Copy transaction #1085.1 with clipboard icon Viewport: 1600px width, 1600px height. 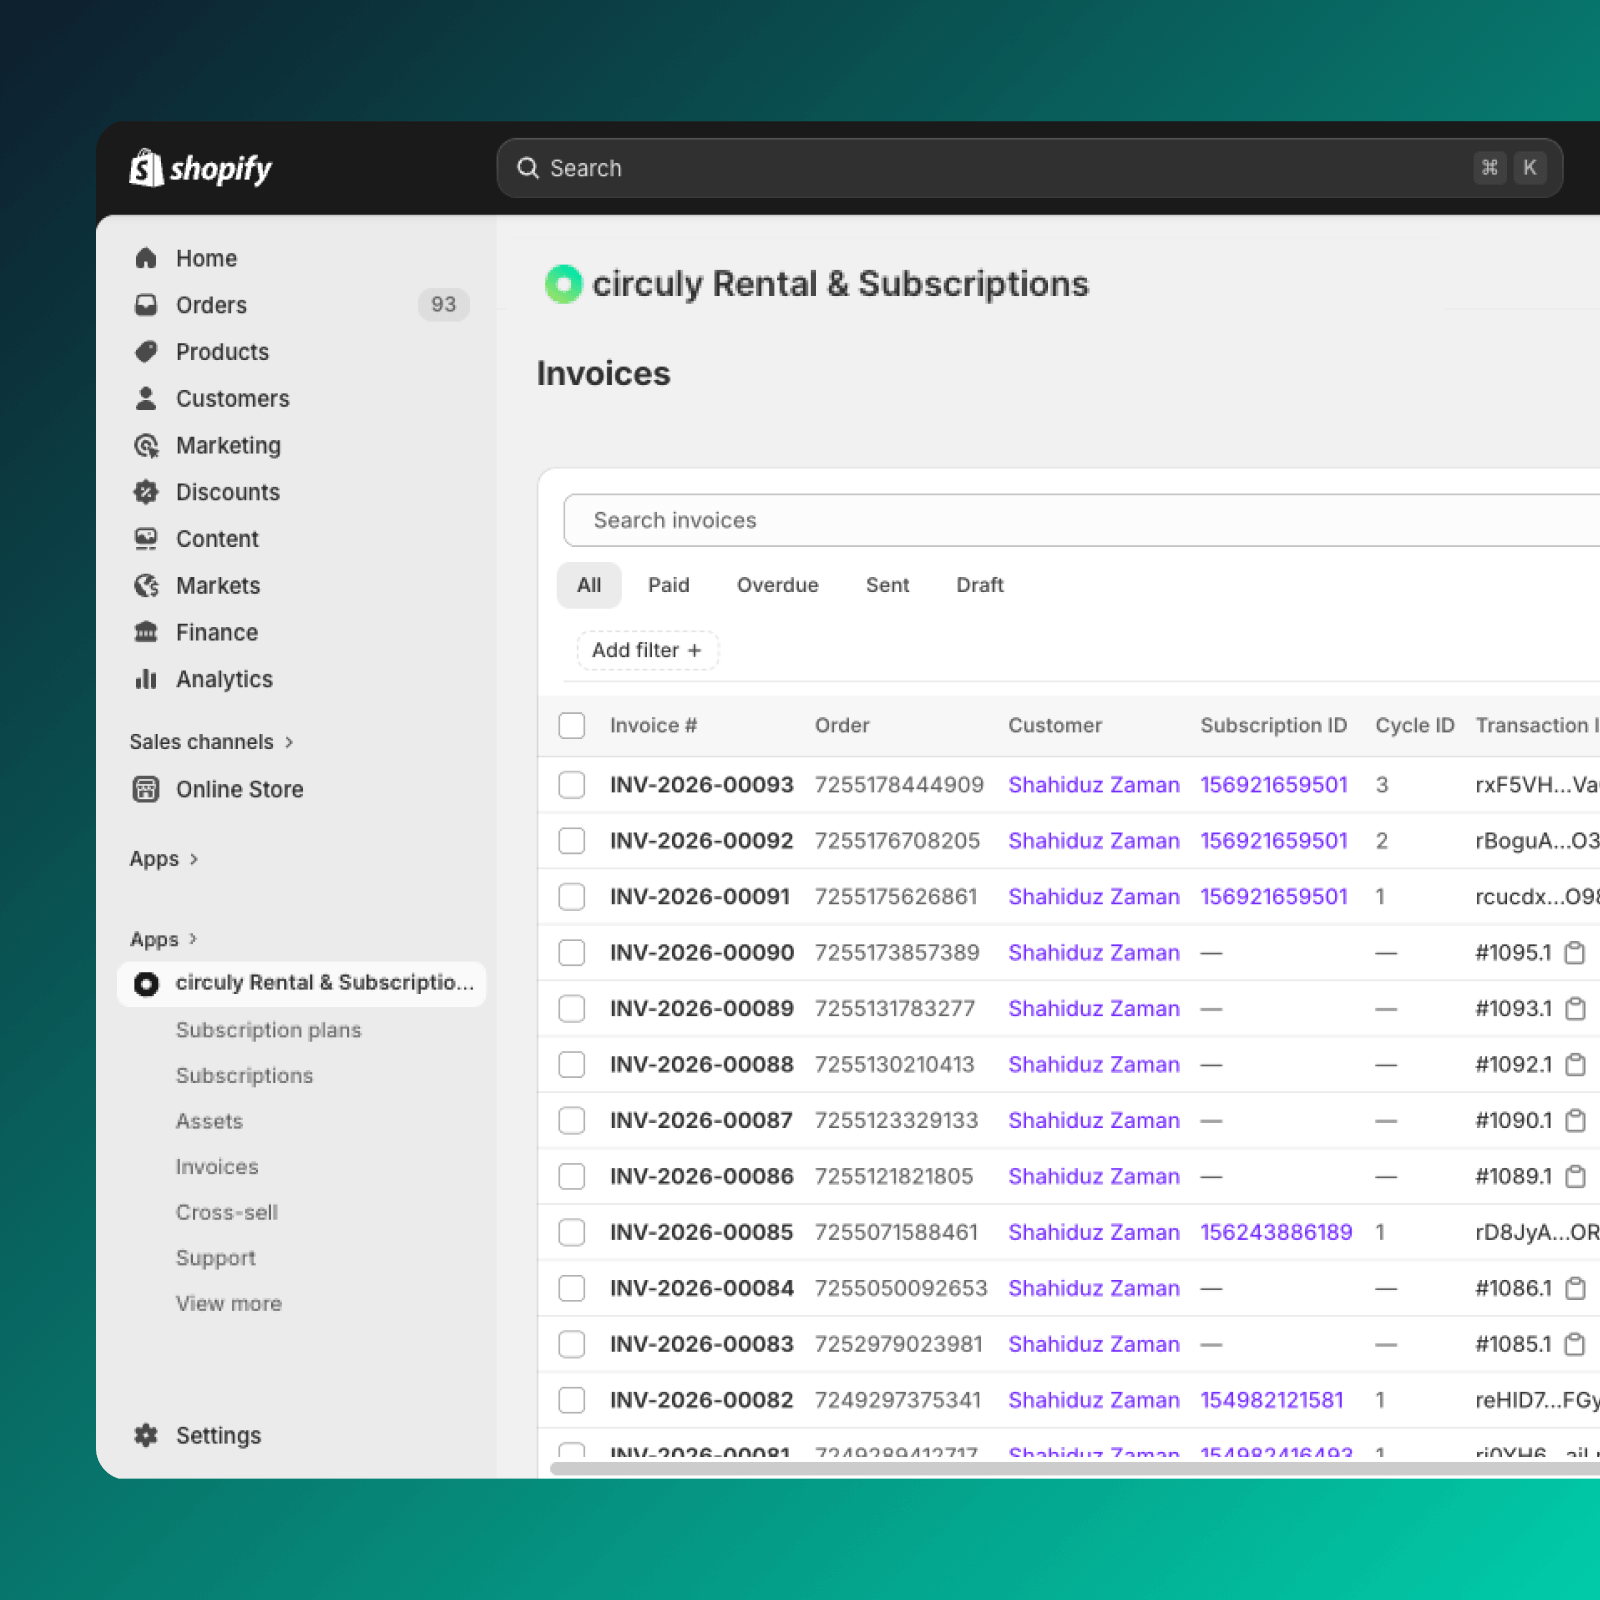pos(1575,1345)
